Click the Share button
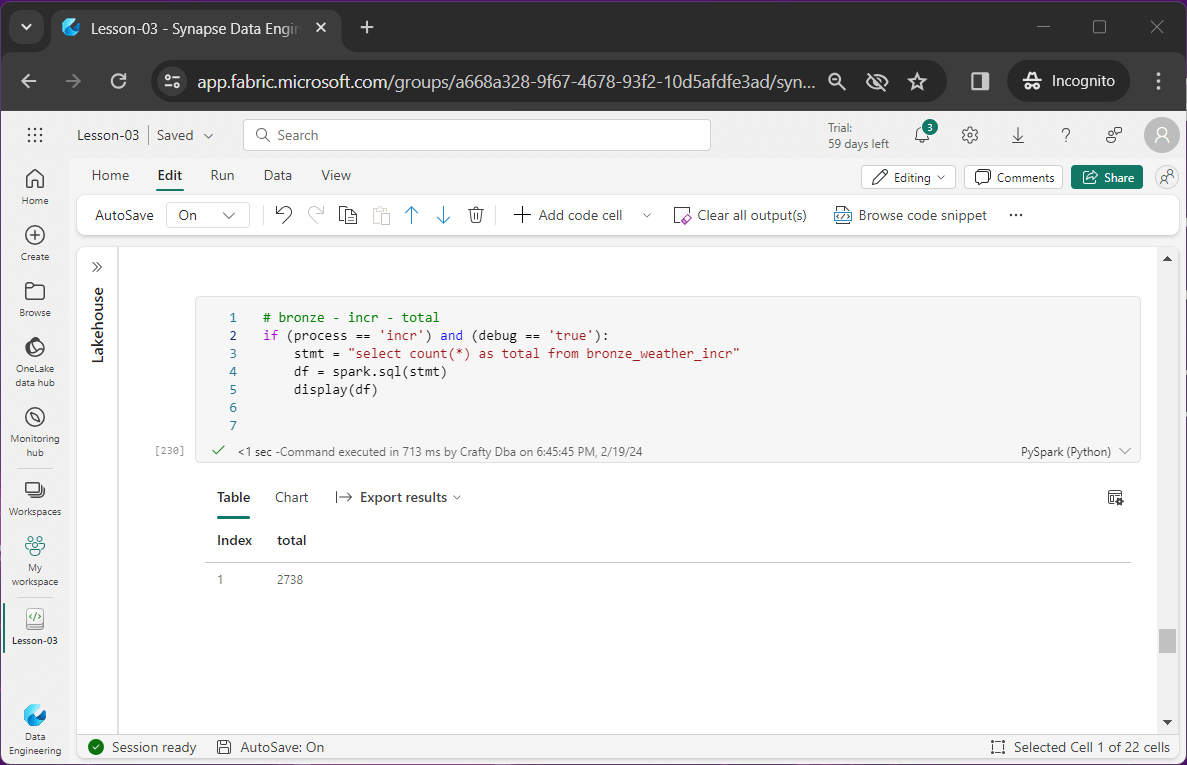Viewport: 1187px width, 765px height. coord(1107,177)
